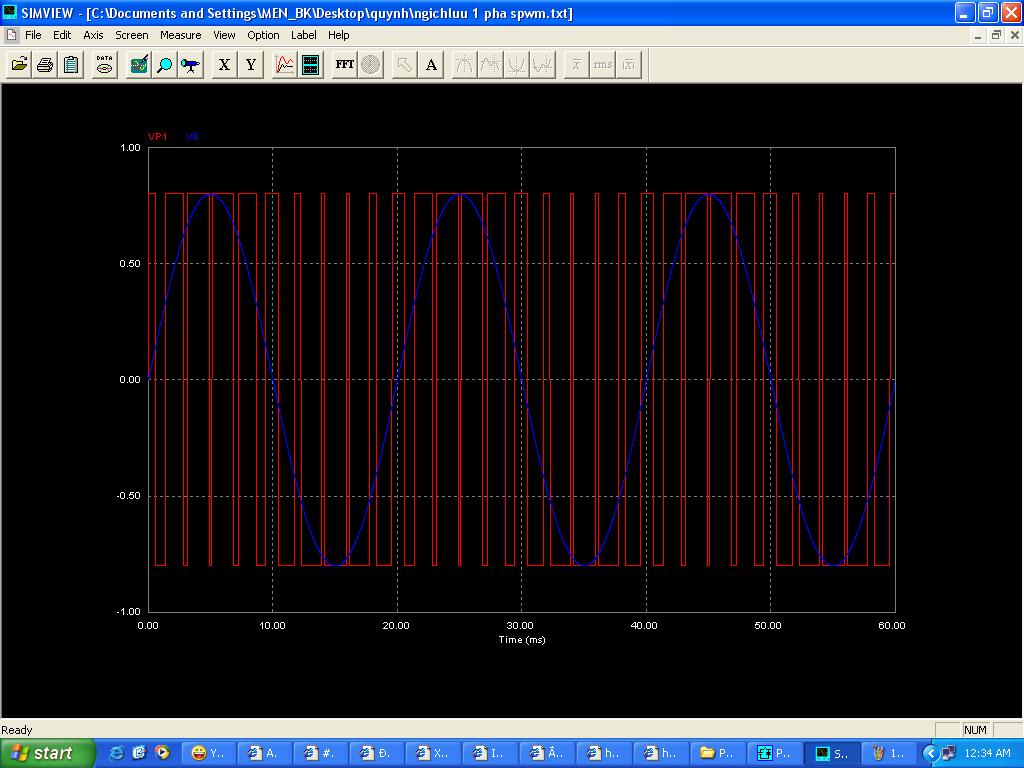Image resolution: width=1024 pixels, height=768 pixels.
Task: Click the clipboard copy icon
Action: [x=71, y=65]
